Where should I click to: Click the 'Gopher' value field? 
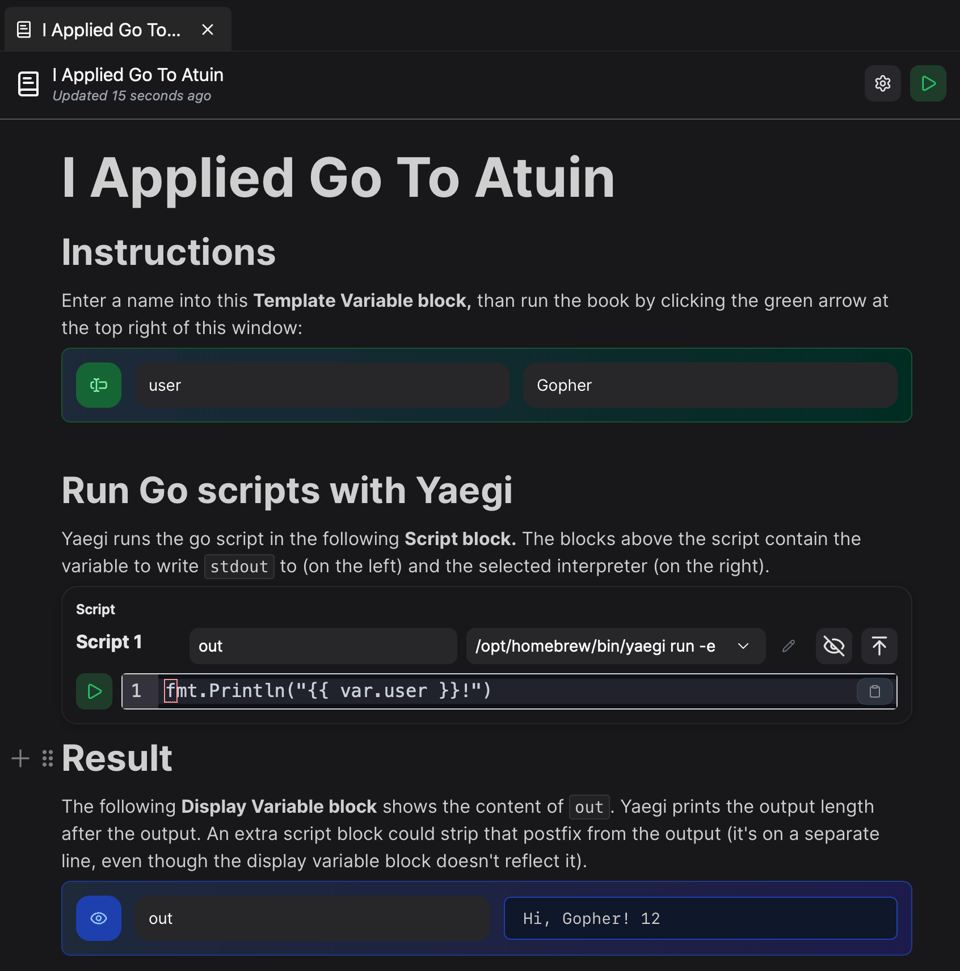point(710,385)
